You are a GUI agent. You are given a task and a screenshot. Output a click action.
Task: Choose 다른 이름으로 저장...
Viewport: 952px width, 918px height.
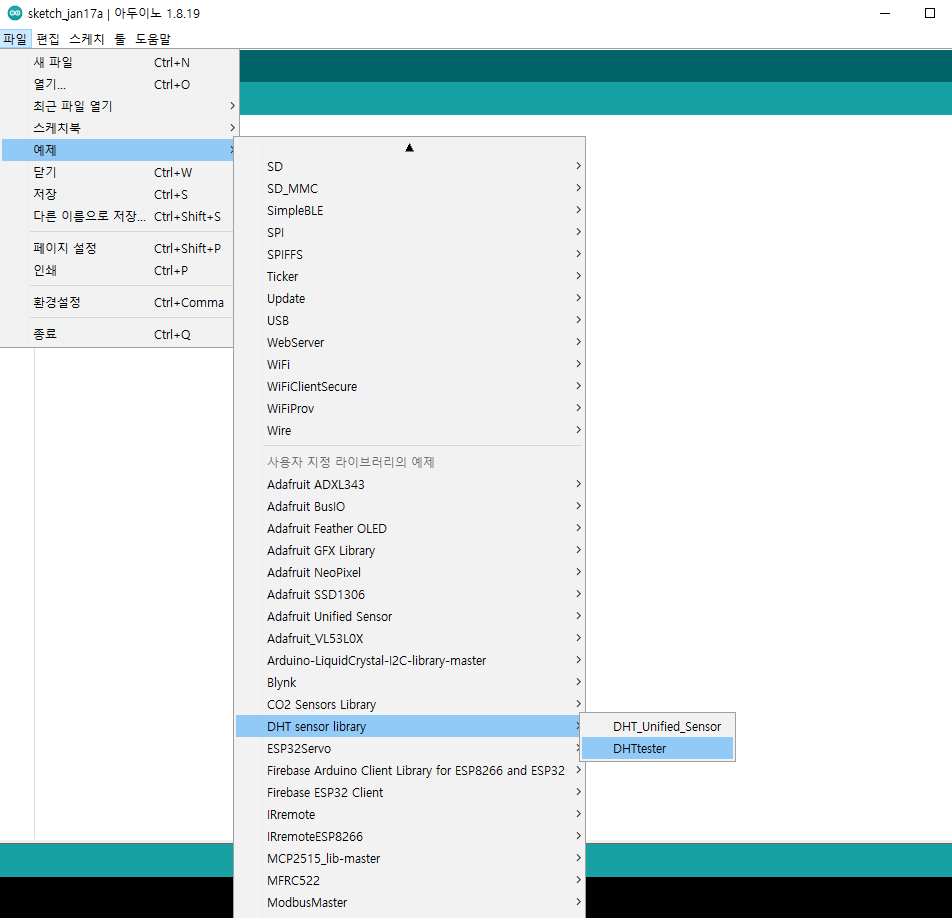pyautogui.click(x=119, y=216)
